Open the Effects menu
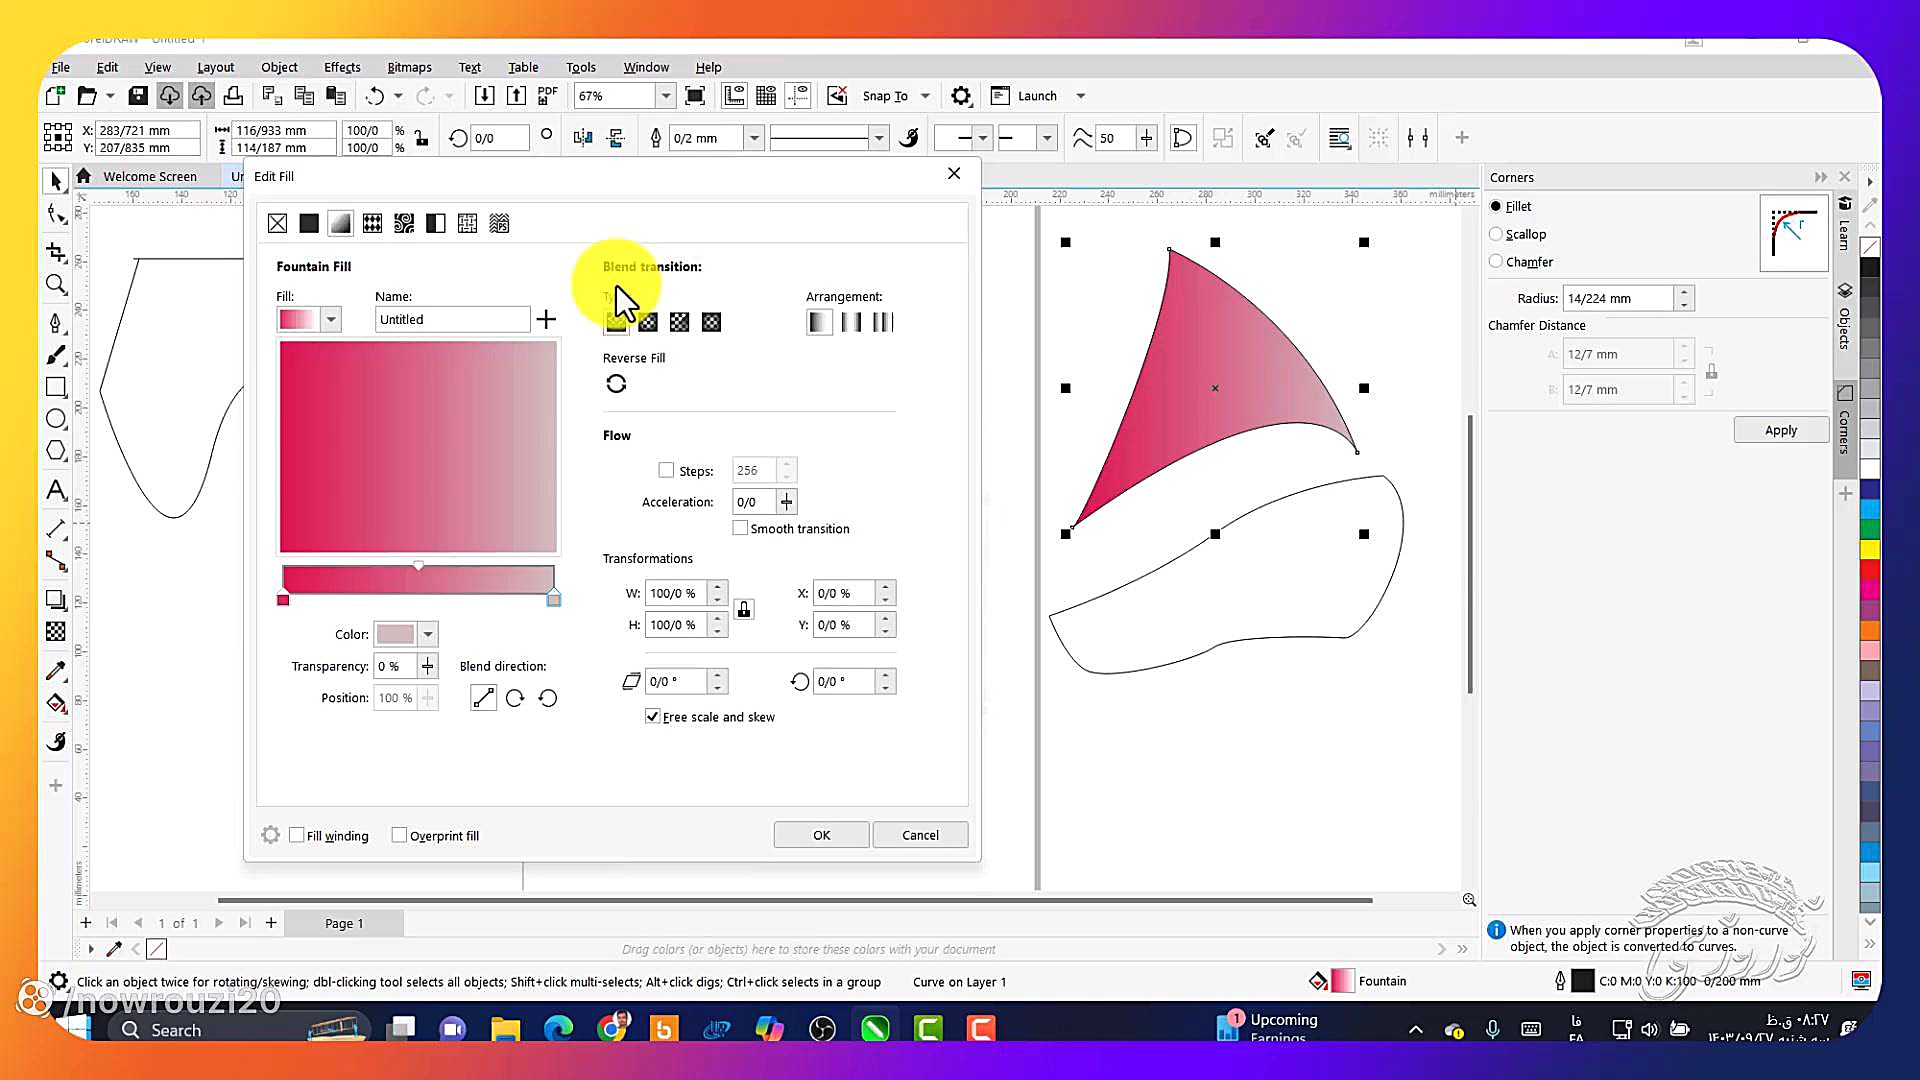 pyautogui.click(x=342, y=67)
